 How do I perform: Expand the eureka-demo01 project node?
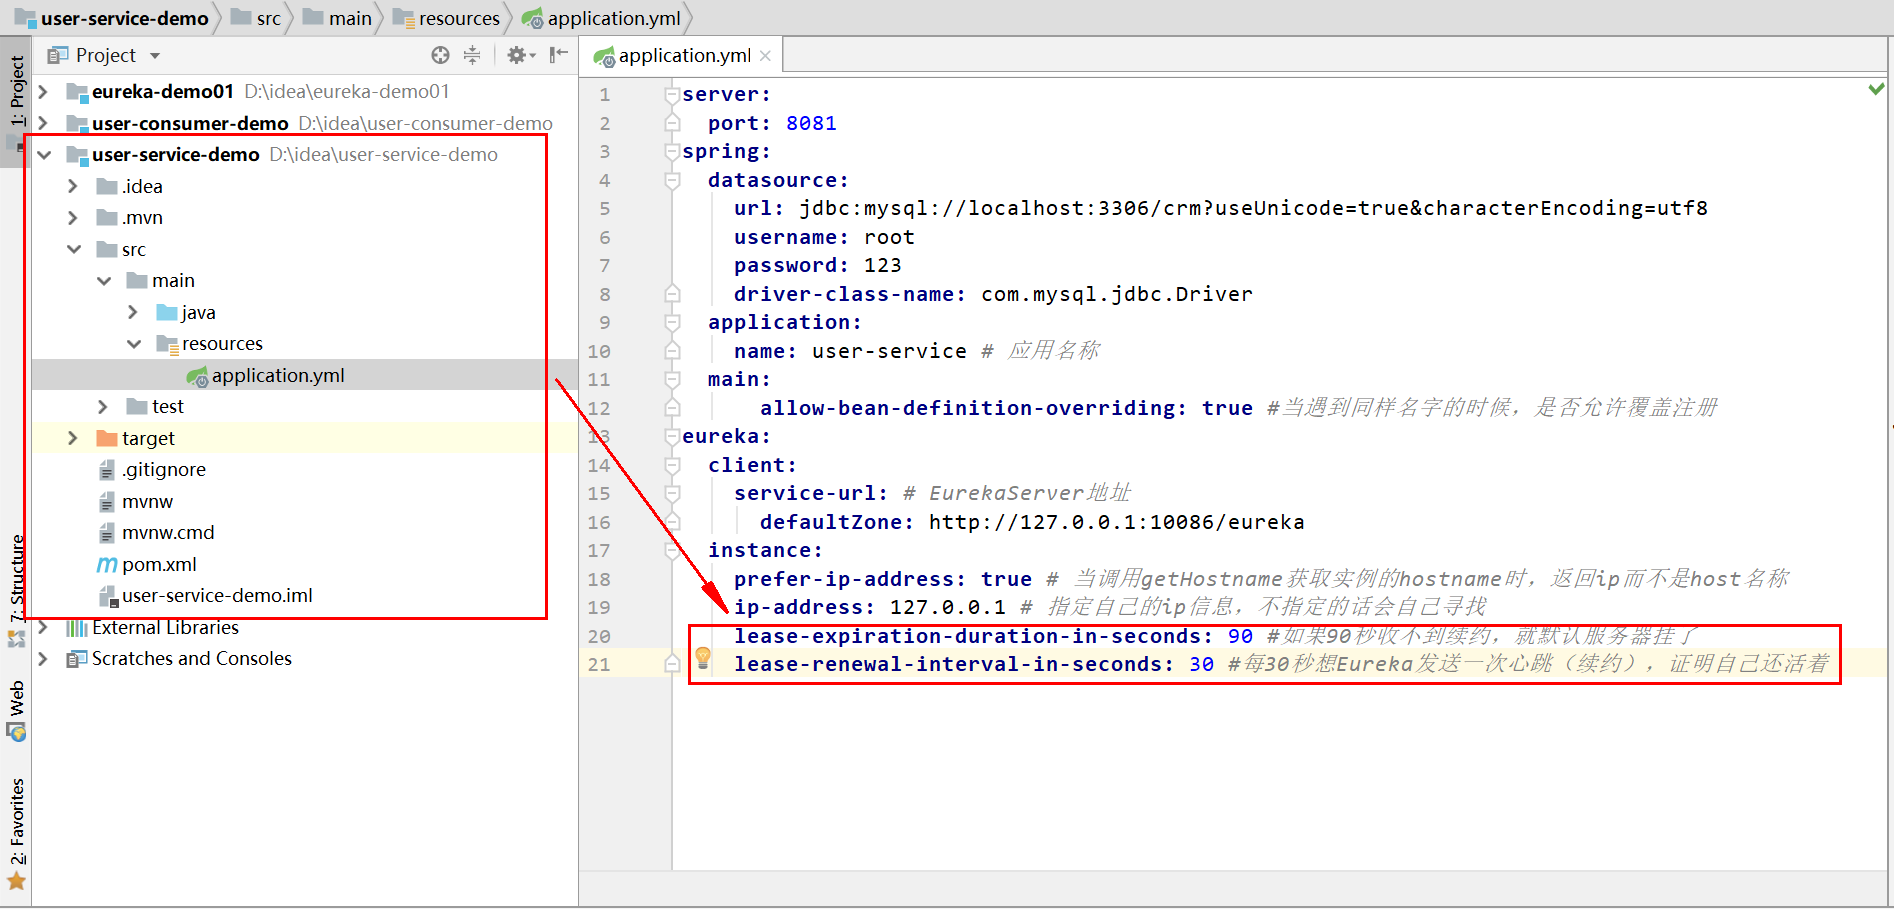pyautogui.click(x=43, y=92)
